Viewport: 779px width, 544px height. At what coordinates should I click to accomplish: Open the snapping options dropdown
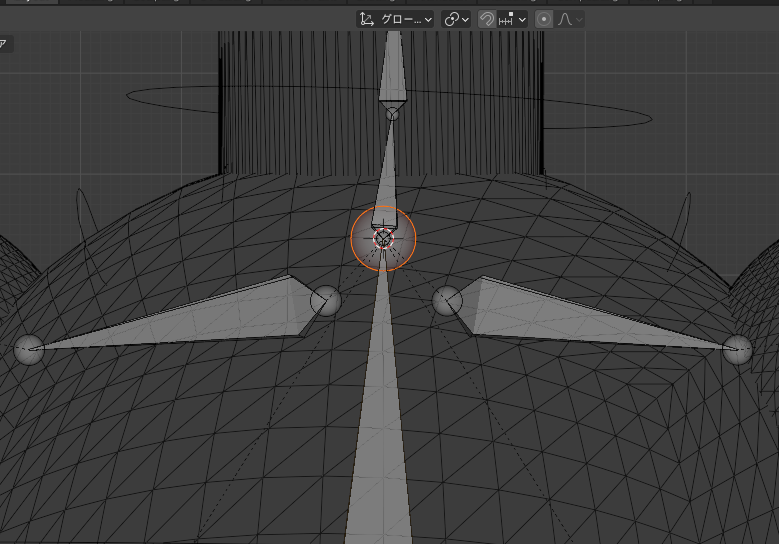pos(512,19)
